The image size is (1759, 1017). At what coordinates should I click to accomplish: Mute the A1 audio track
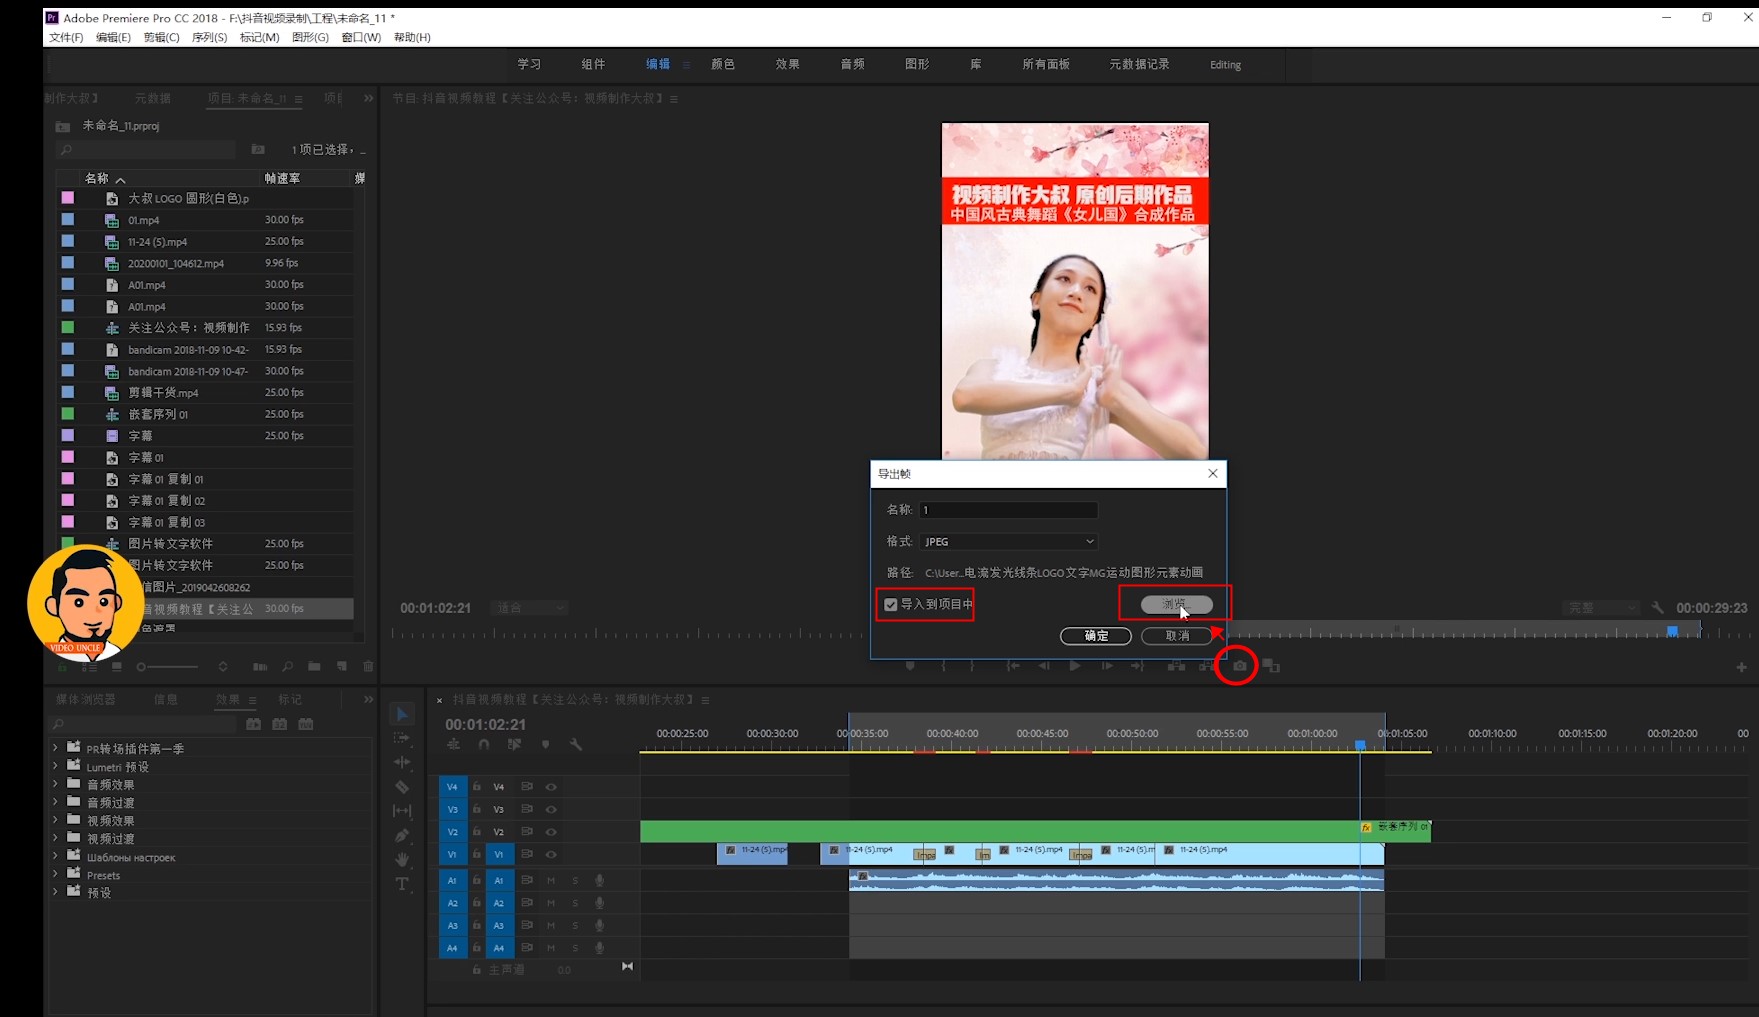point(551,881)
